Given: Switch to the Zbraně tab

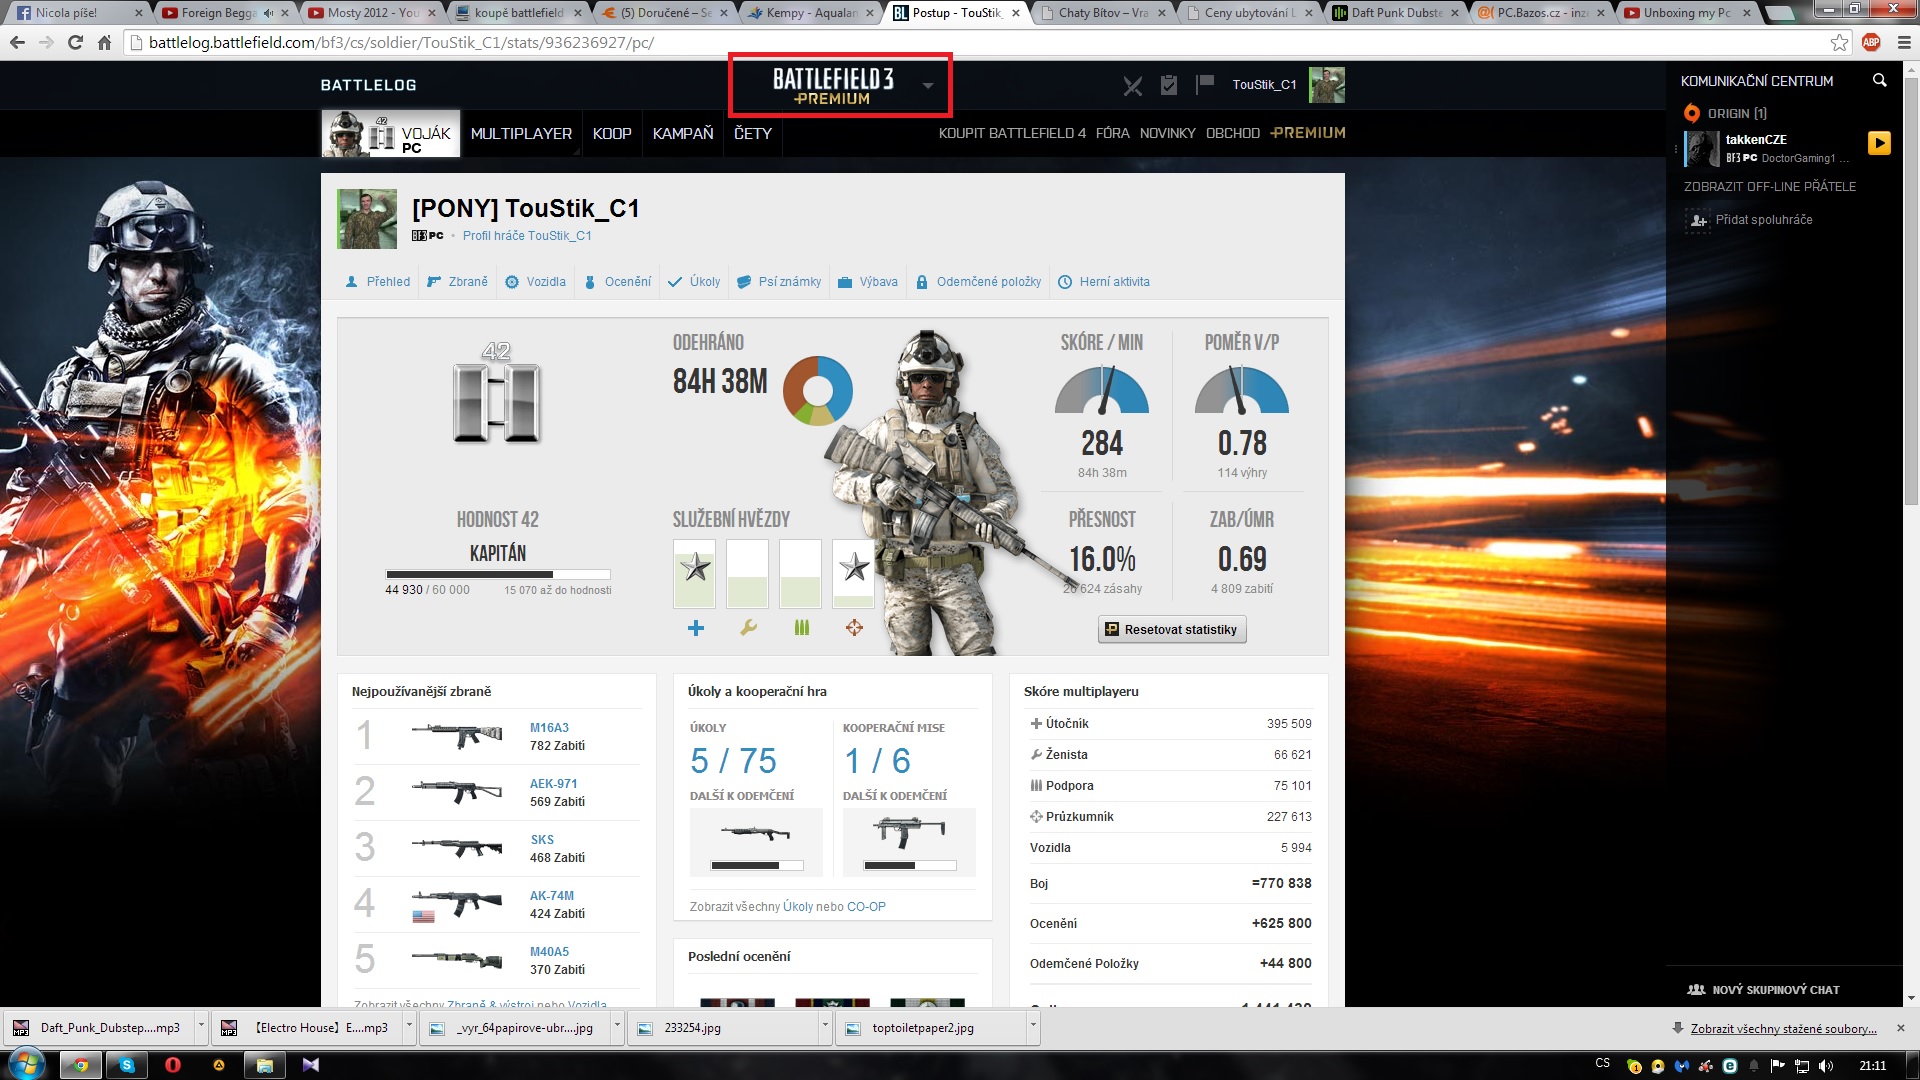Looking at the screenshot, I should 458,282.
